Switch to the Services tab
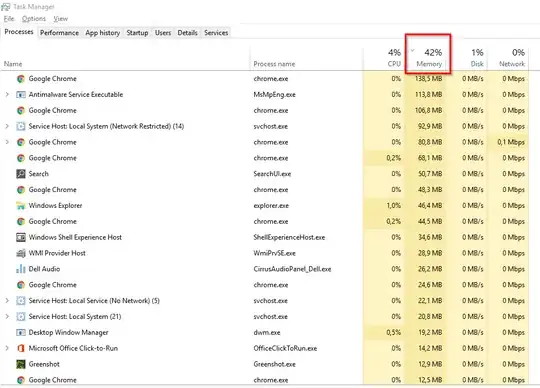Viewport: 540px width, 388px height. [x=216, y=33]
